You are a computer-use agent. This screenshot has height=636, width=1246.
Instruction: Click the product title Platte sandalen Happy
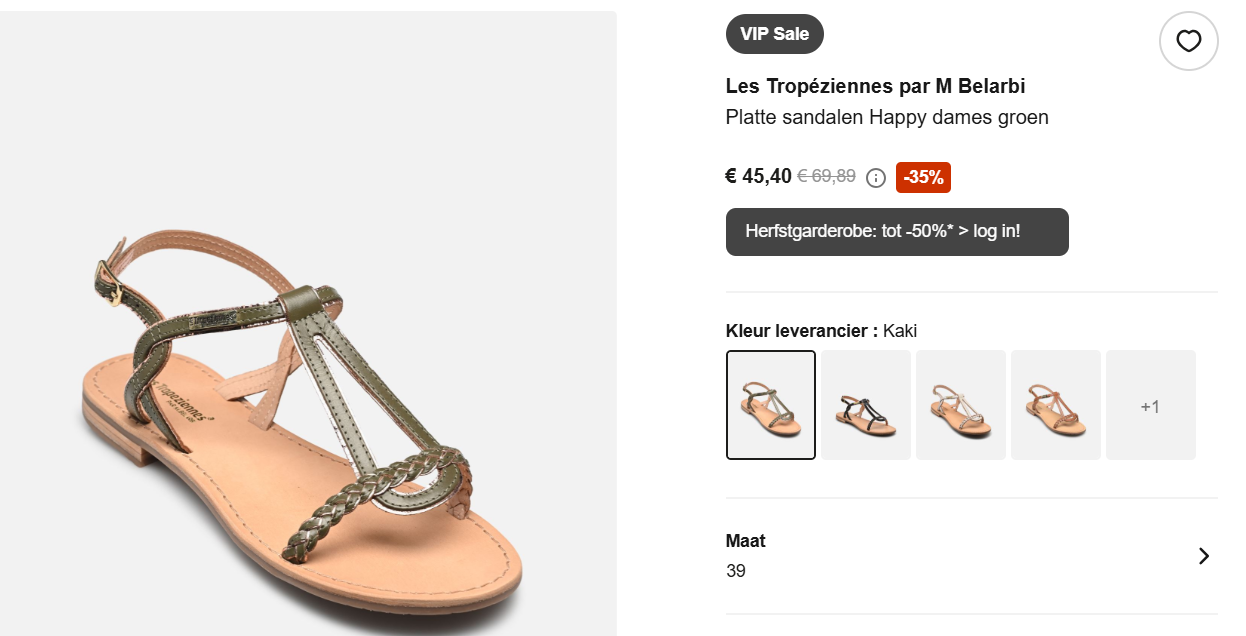[x=887, y=117]
